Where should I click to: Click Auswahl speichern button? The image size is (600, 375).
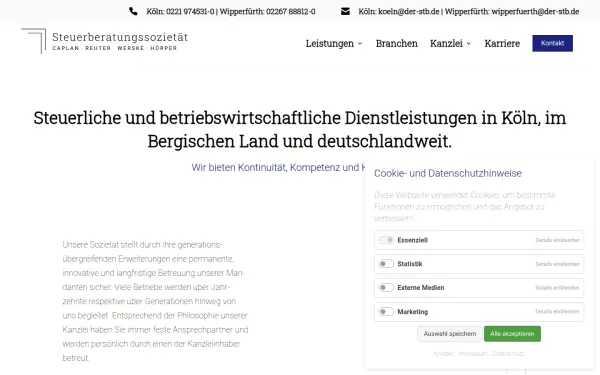click(x=450, y=334)
